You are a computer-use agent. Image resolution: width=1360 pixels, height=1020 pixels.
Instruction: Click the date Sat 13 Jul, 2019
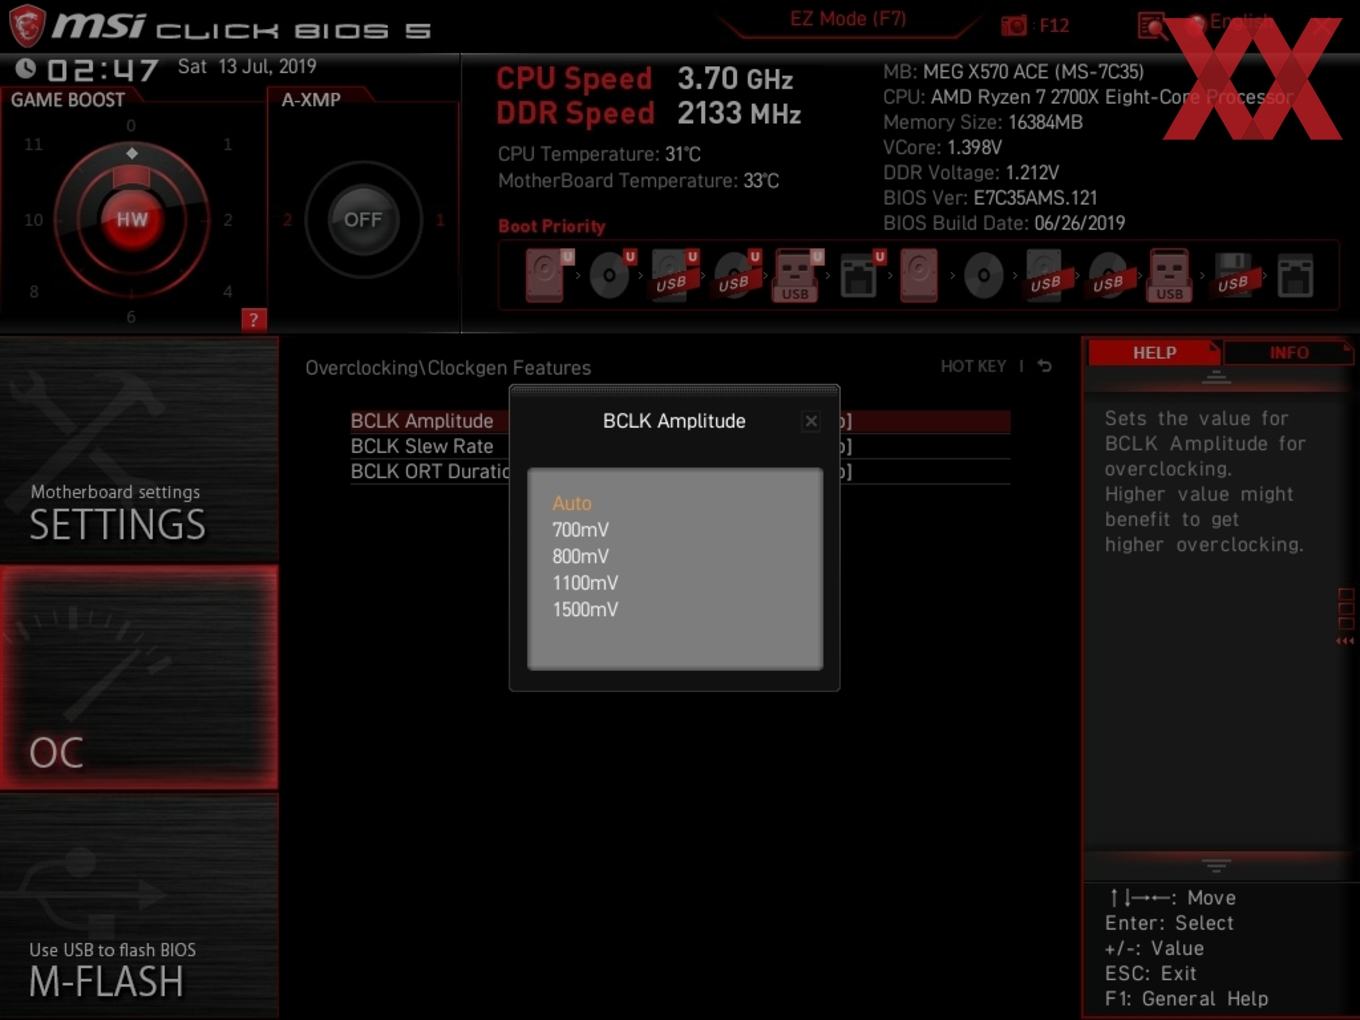tap(247, 66)
